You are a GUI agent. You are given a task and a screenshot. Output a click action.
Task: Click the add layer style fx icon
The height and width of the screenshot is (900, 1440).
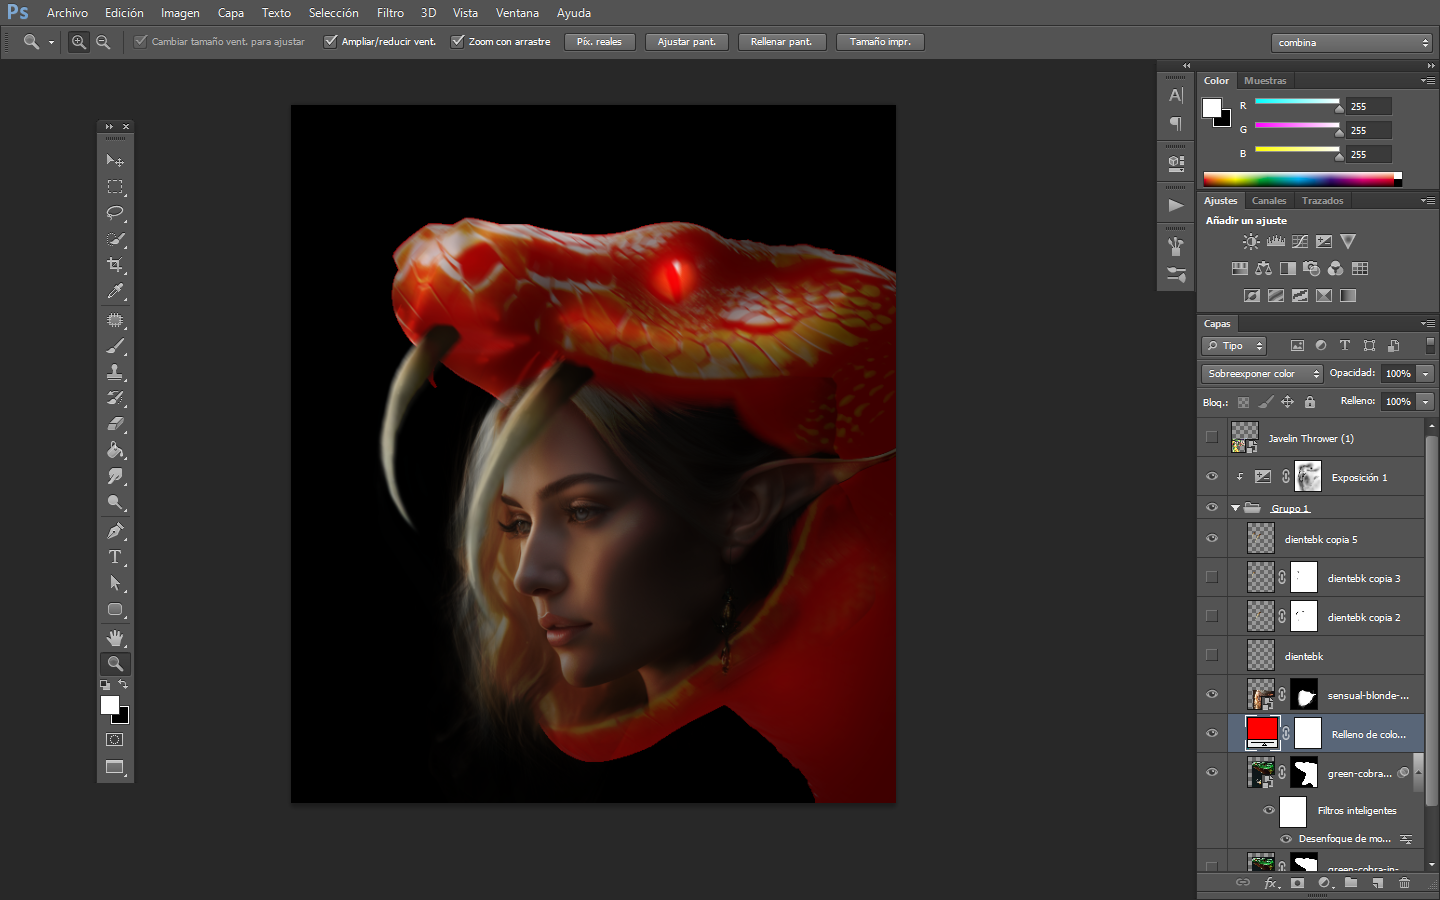pos(1271,883)
